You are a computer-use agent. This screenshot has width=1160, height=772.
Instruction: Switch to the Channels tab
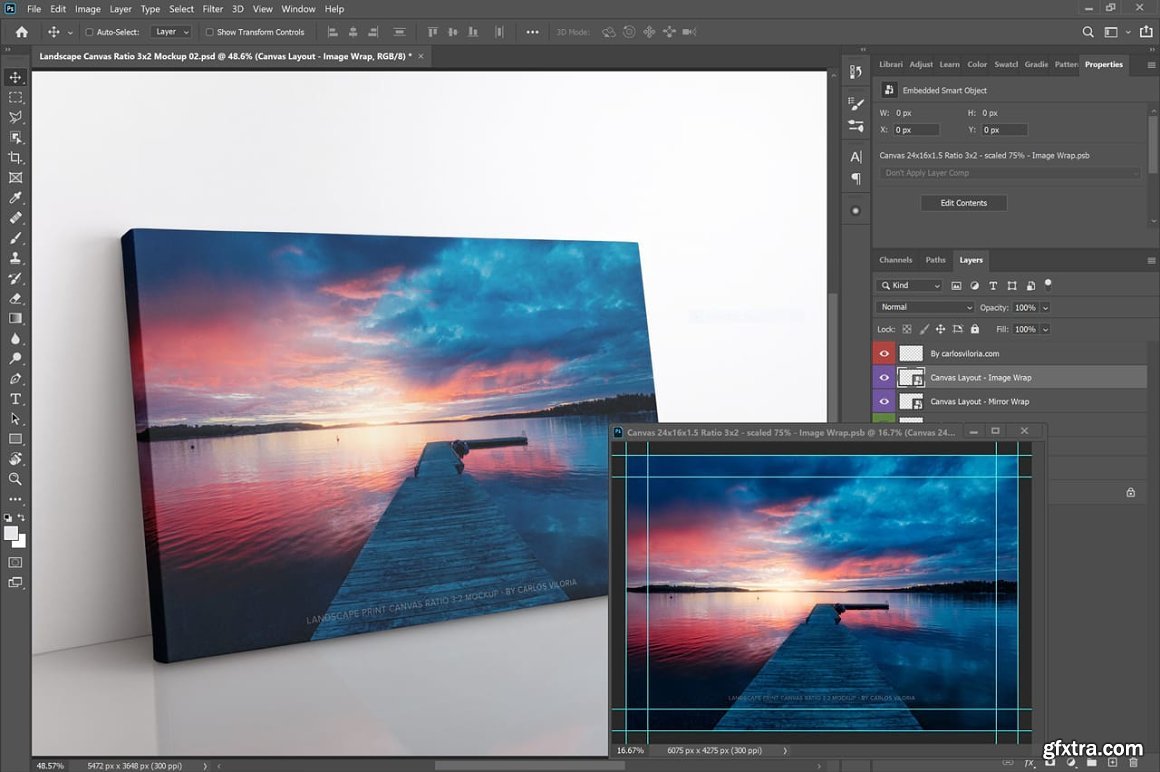(895, 260)
